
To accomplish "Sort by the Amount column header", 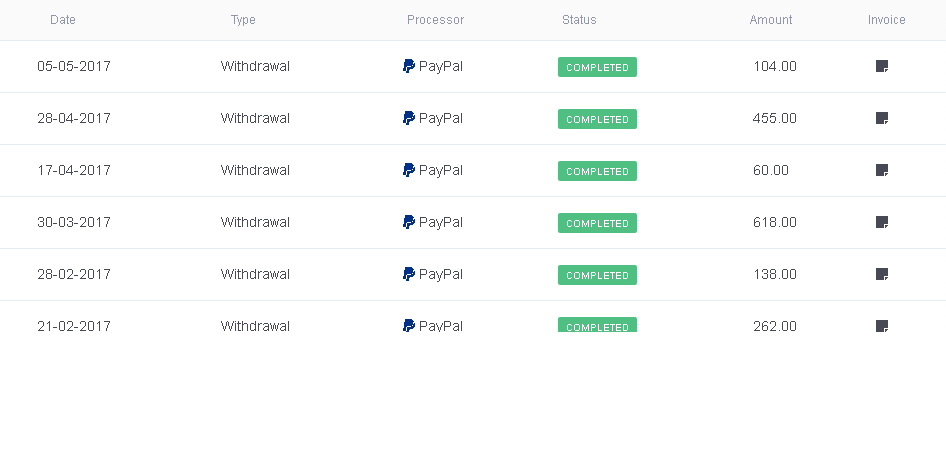I will coord(771,20).
